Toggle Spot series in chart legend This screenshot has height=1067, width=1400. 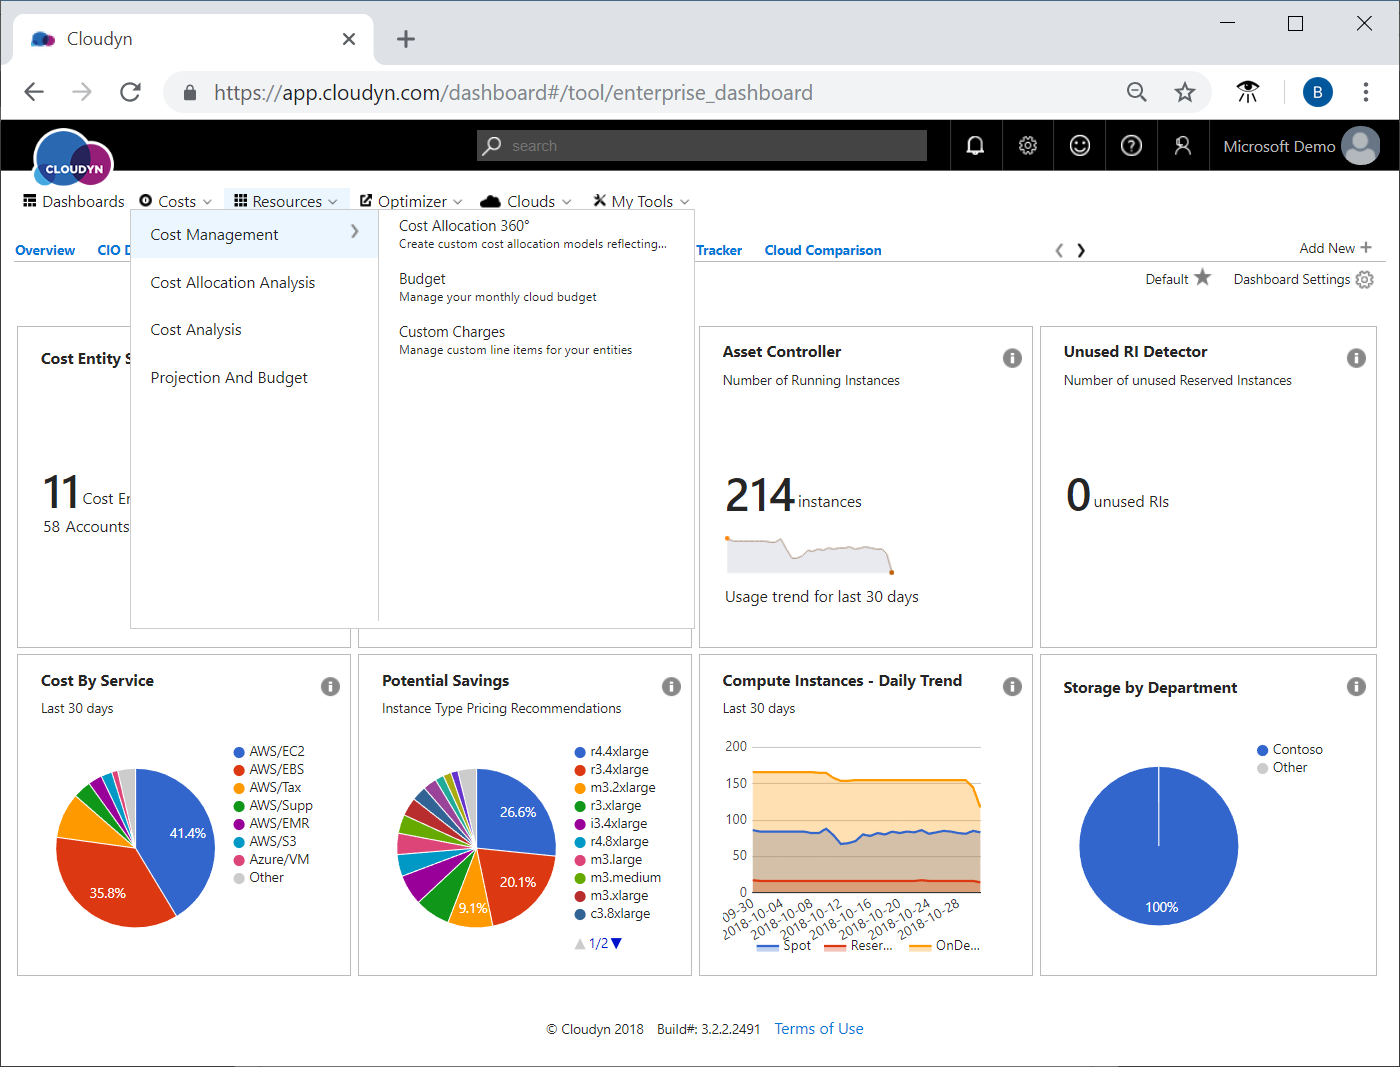tap(785, 946)
